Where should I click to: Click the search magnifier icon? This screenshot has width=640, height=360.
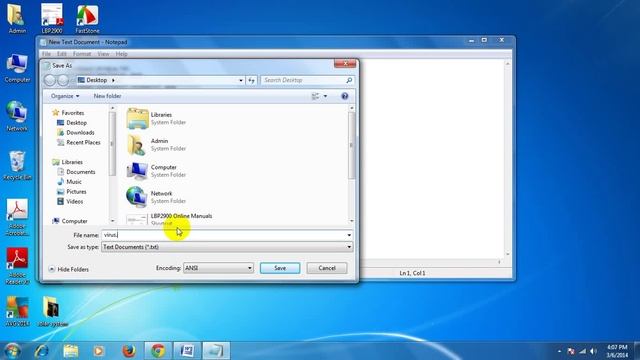tap(349, 80)
